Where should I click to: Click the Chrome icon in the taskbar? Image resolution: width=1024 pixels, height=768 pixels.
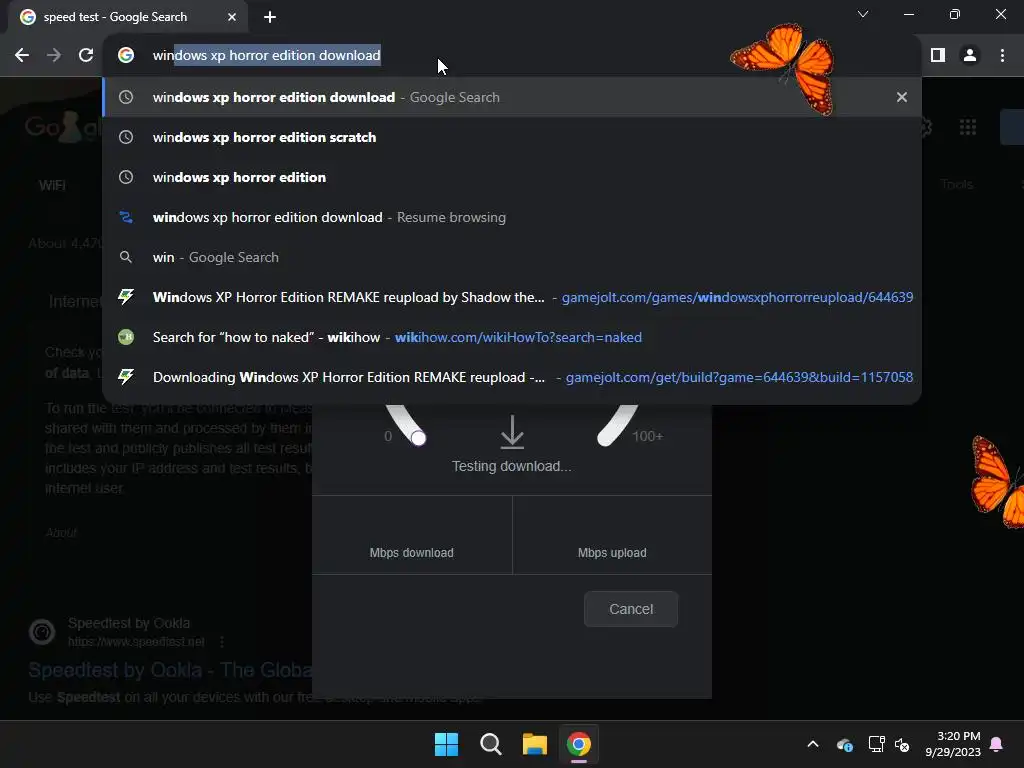(579, 744)
